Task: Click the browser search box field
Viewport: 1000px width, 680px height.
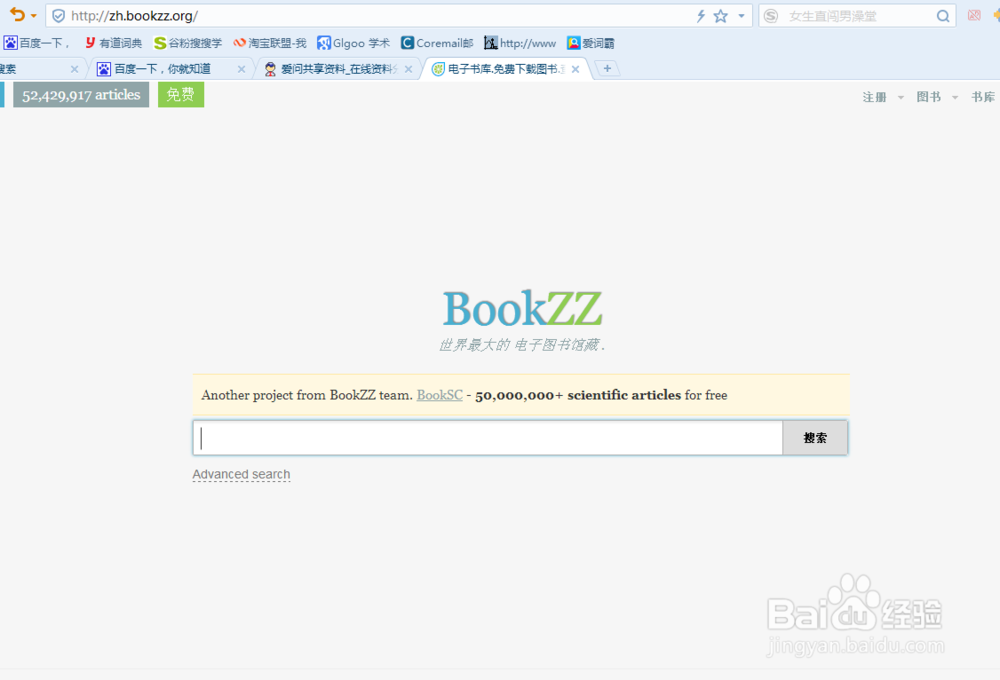Action: pos(858,16)
